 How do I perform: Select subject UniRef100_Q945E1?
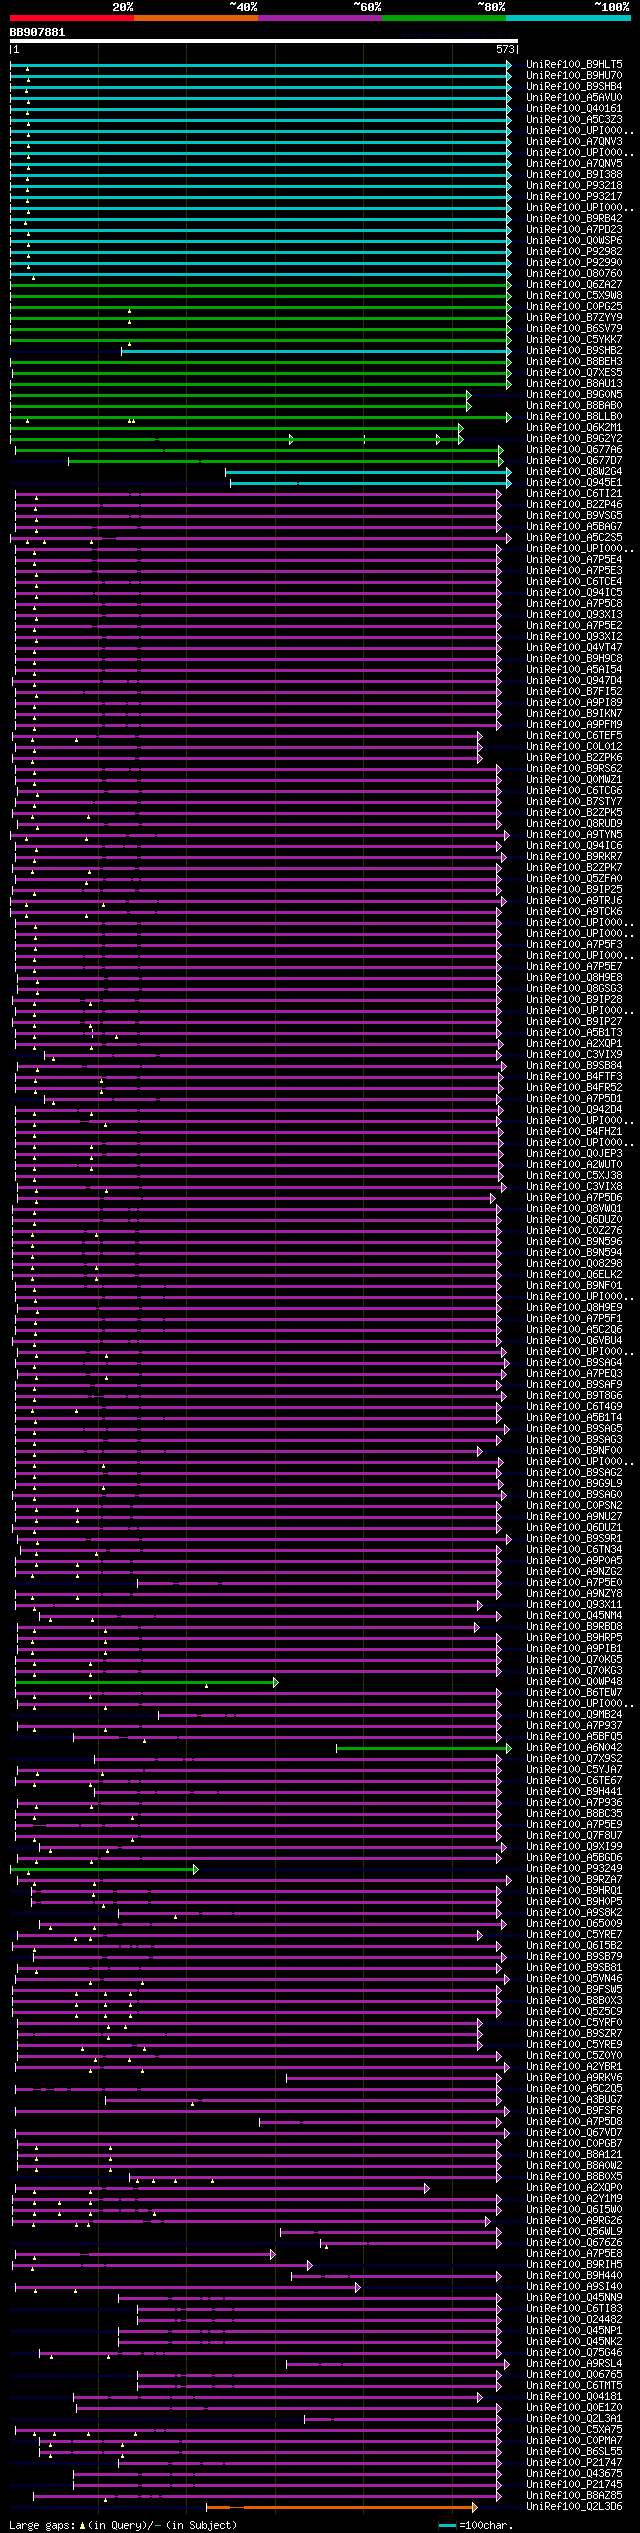point(574,483)
